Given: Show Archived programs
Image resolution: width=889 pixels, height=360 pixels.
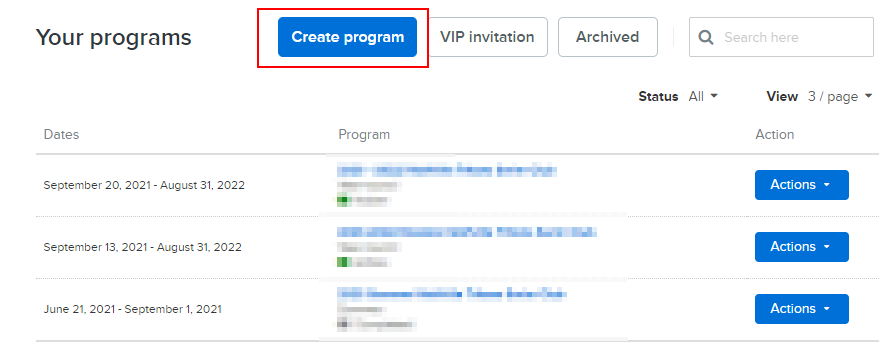Looking at the screenshot, I should click(607, 37).
